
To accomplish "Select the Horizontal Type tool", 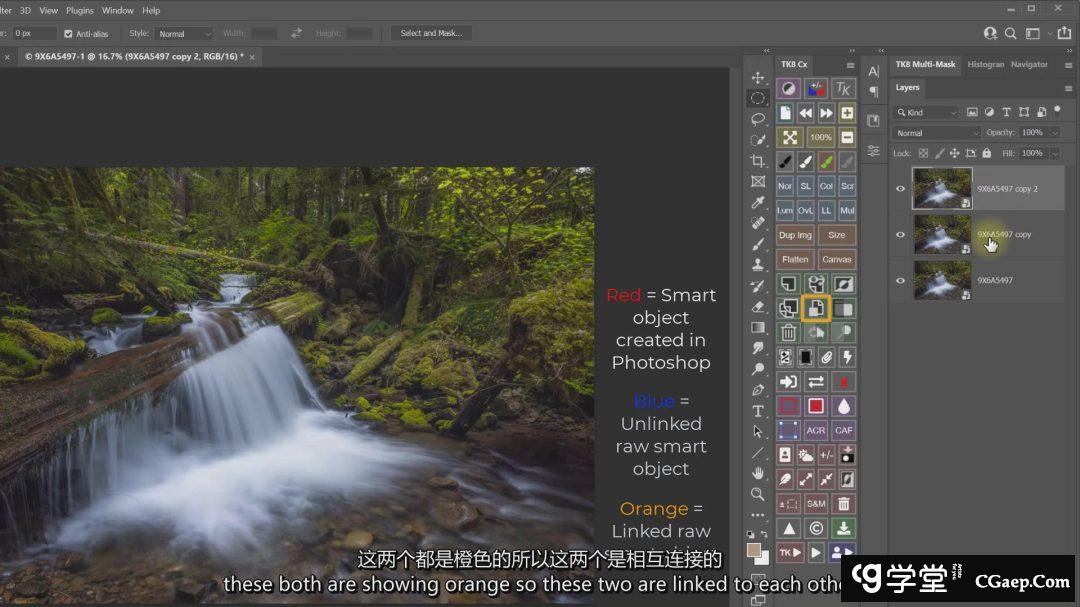I will [x=758, y=411].
